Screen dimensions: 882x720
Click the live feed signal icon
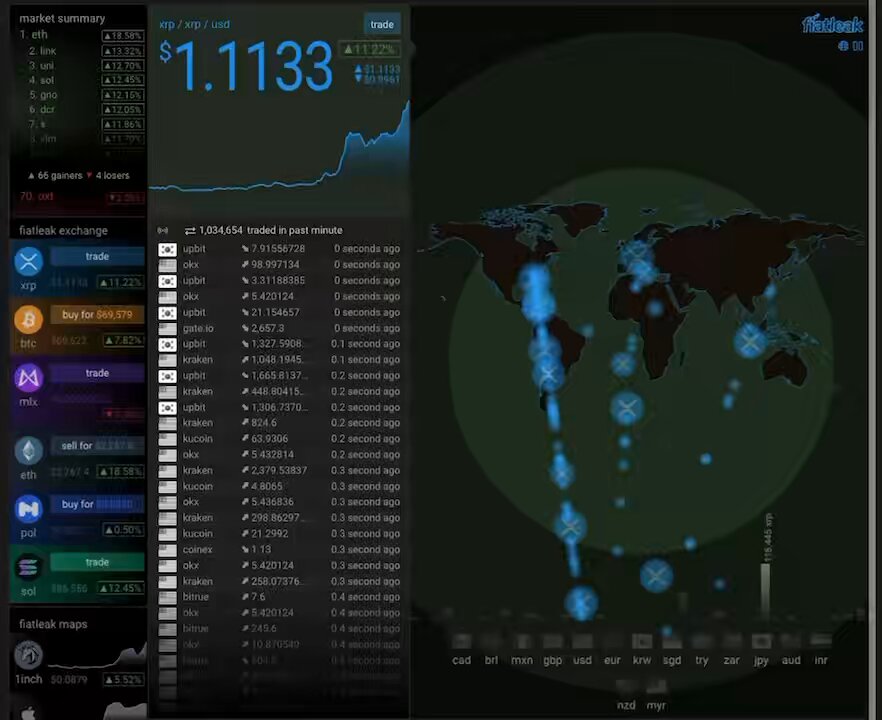(x=163, y=230)
